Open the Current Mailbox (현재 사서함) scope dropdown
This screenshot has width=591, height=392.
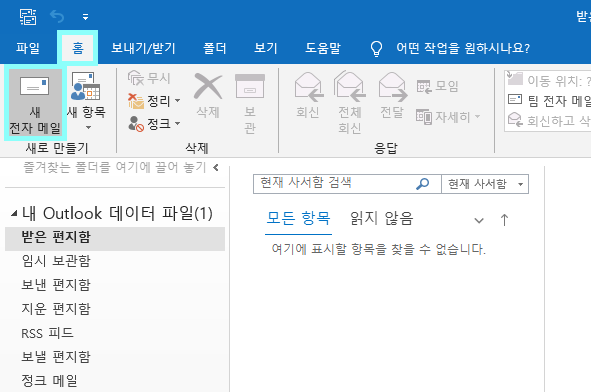point(485,184)
